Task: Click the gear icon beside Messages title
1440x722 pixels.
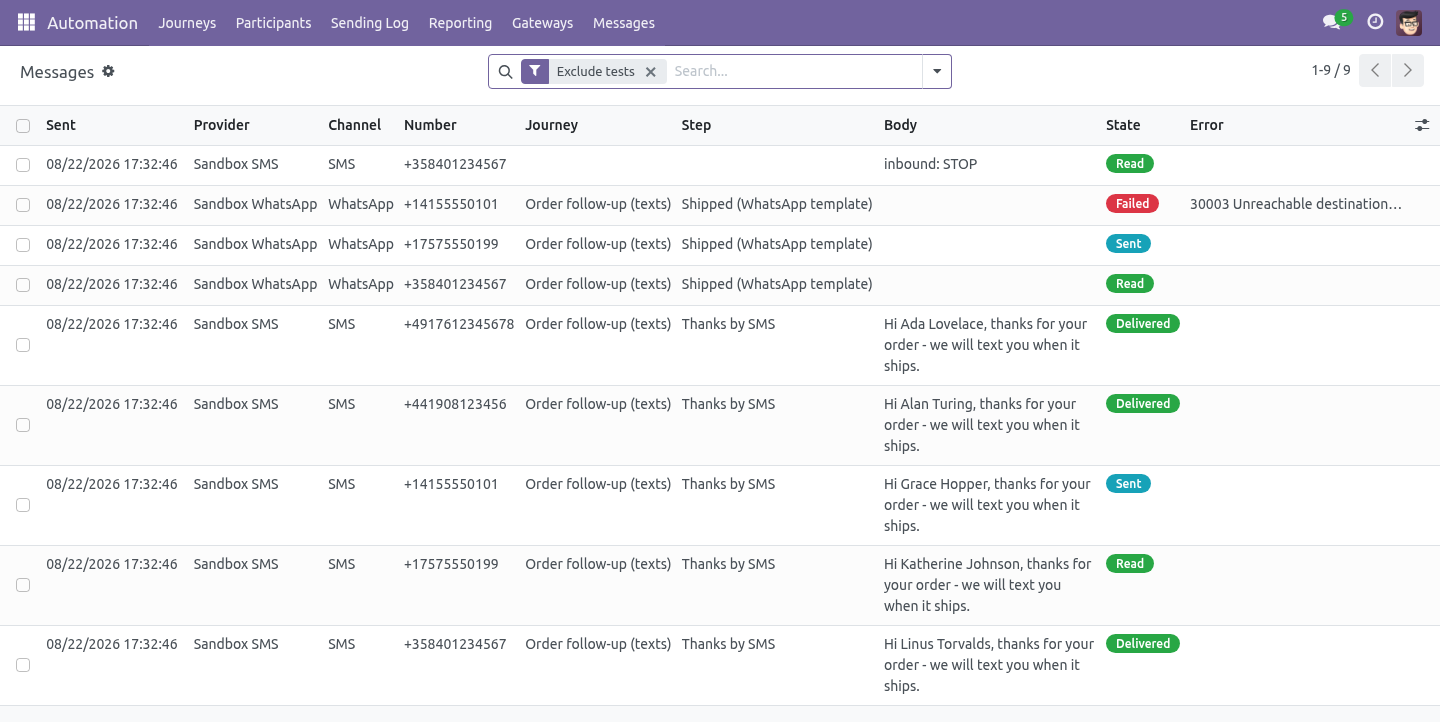Action: pos(108,71)
